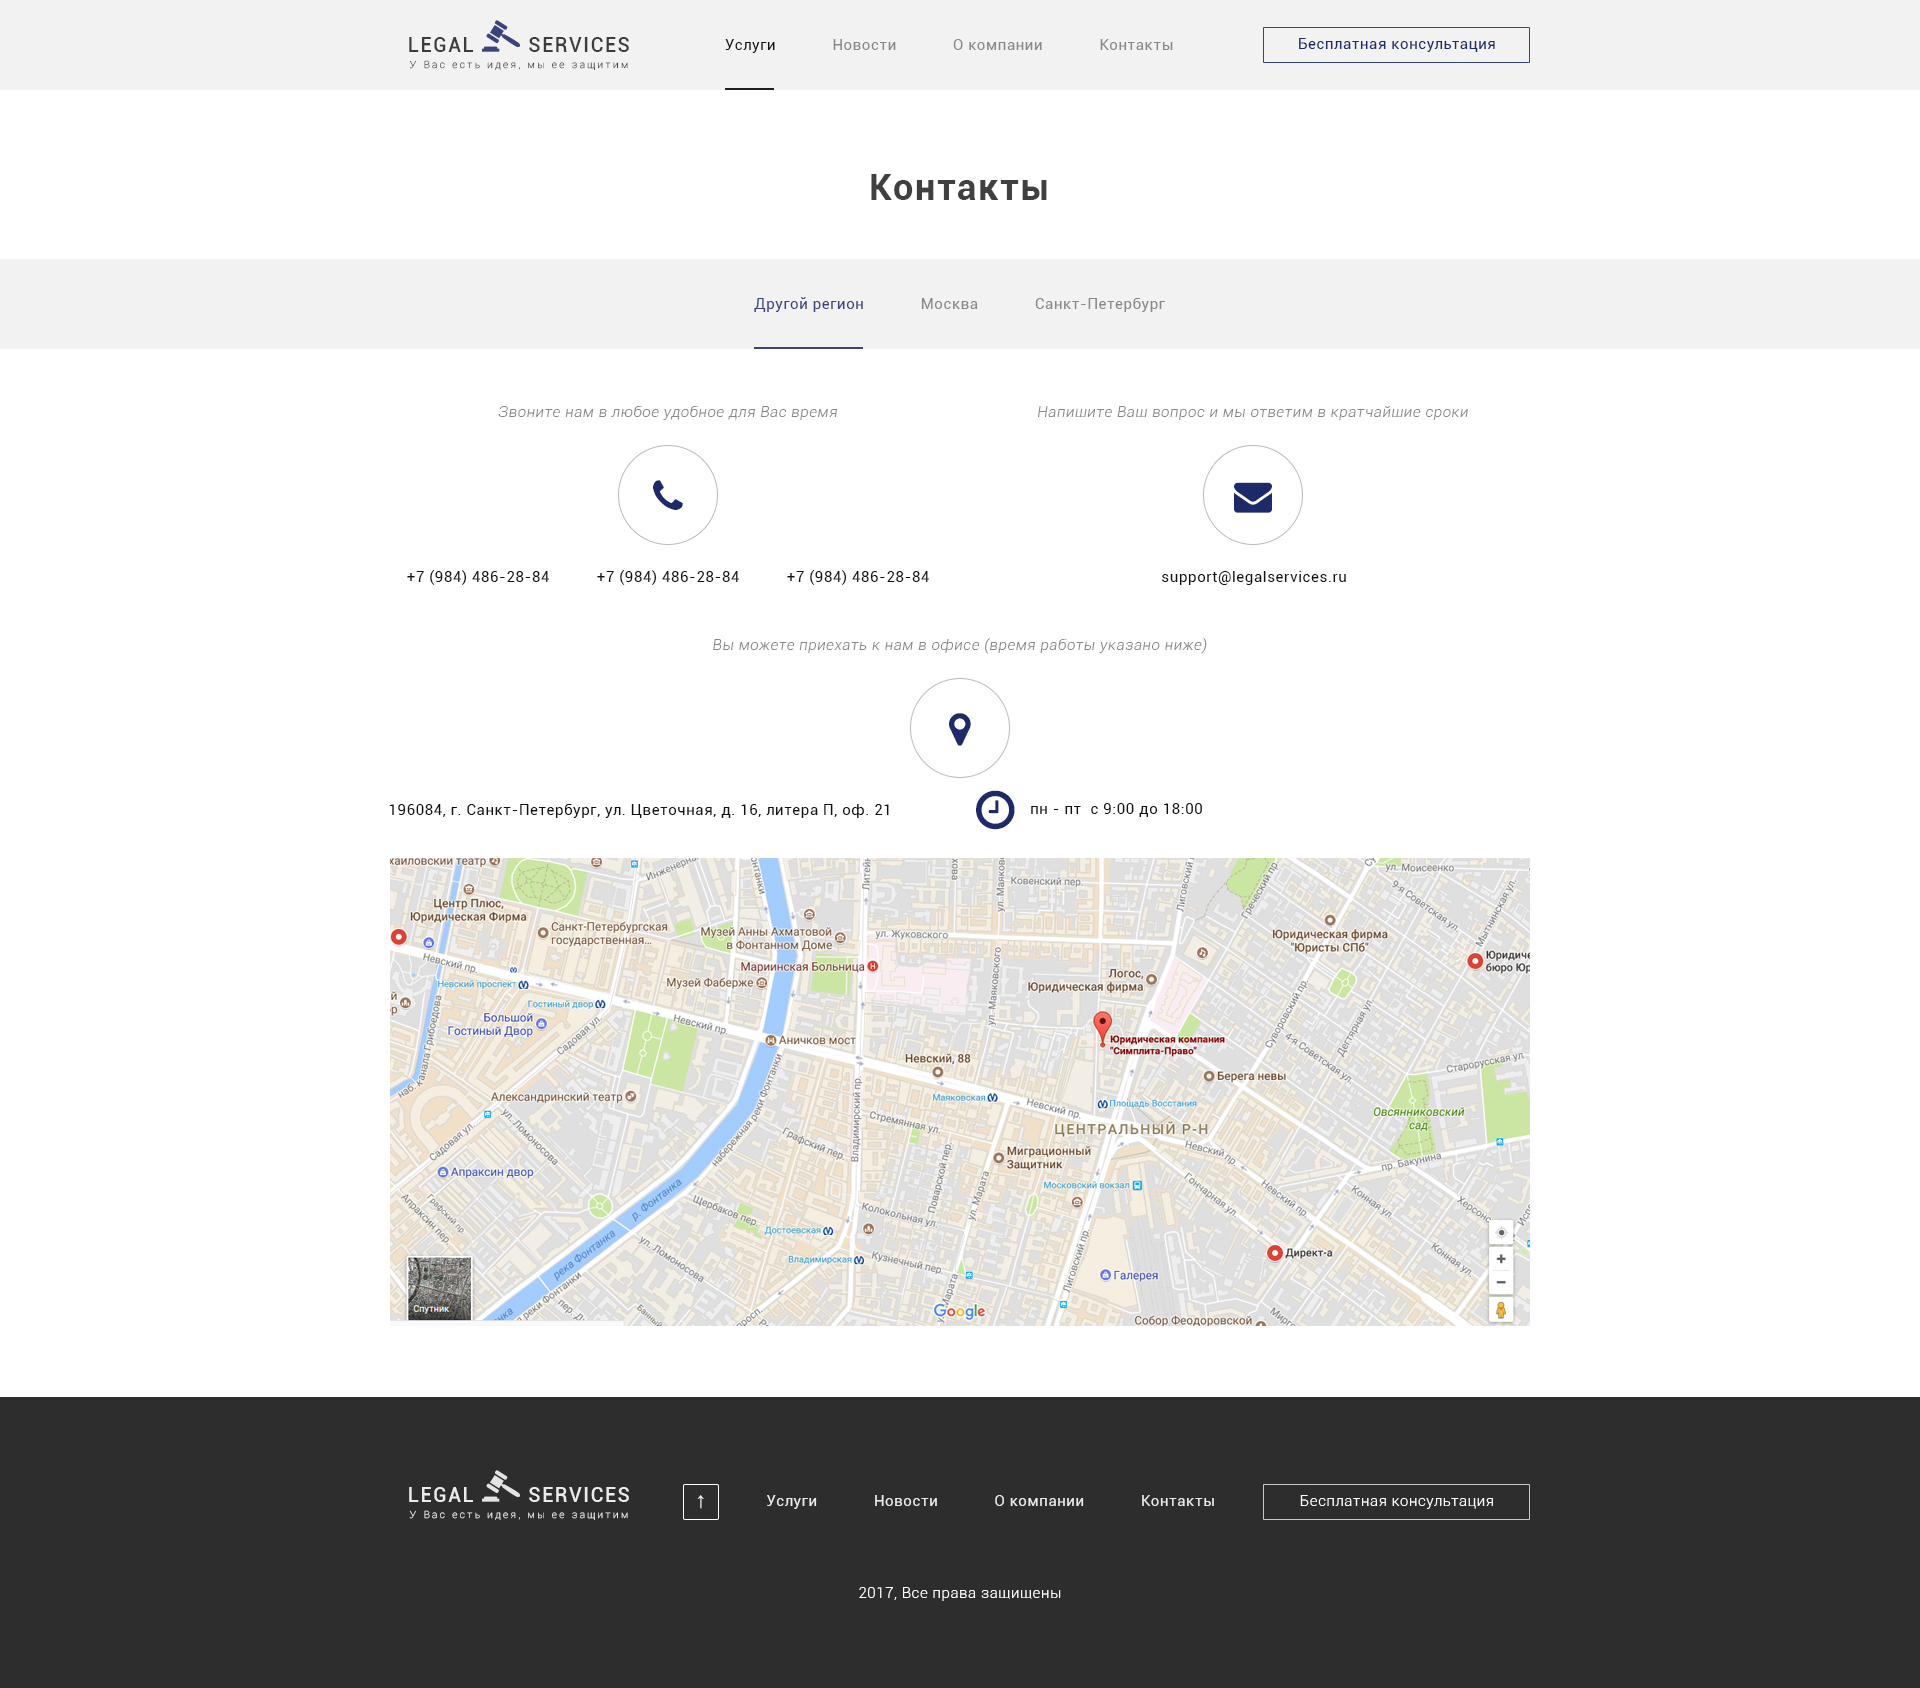
Task: Click the envelope email icon
Action: [1253, 497]
